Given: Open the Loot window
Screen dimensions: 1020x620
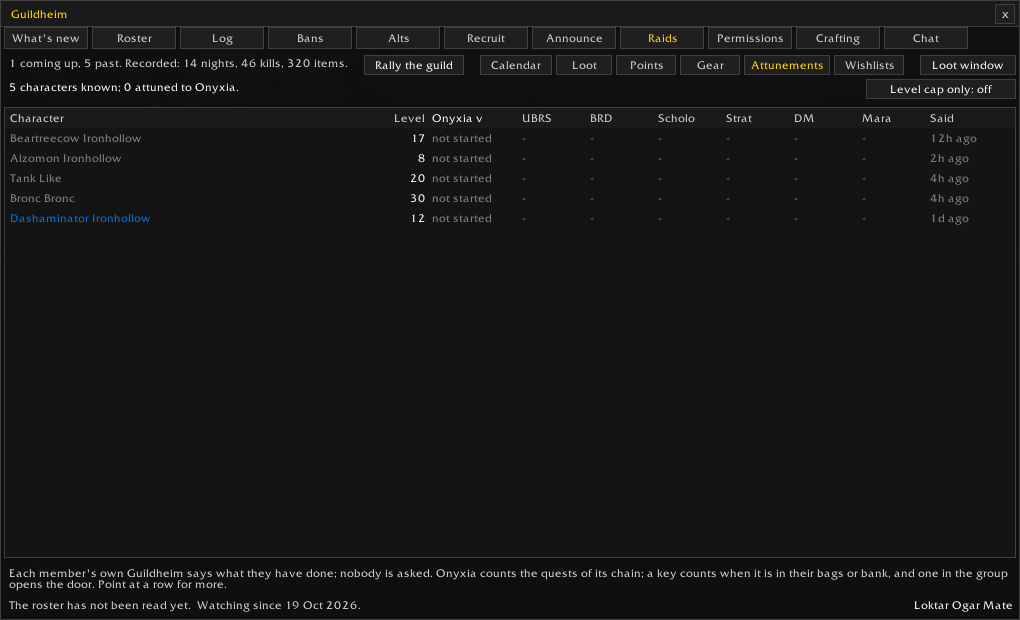Looking at the screenshot, I should tap(967, 65).
